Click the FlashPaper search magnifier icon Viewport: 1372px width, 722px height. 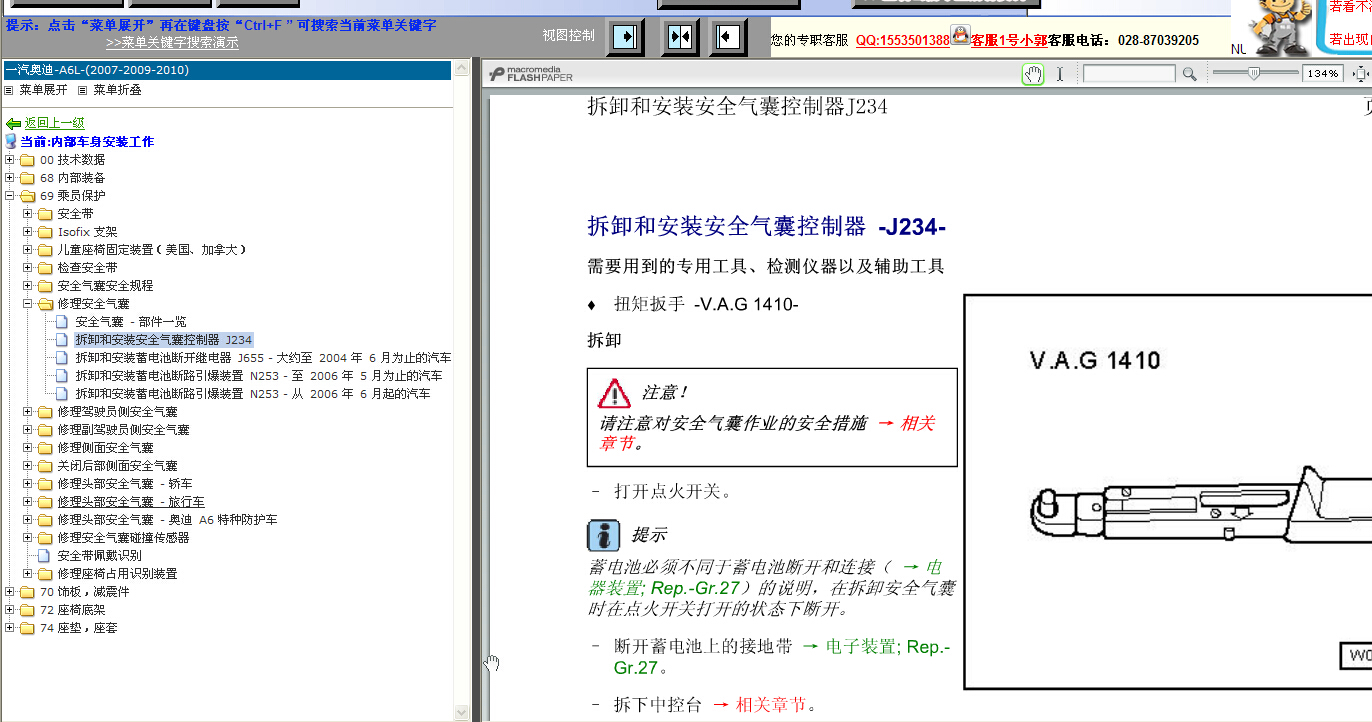1189,74
